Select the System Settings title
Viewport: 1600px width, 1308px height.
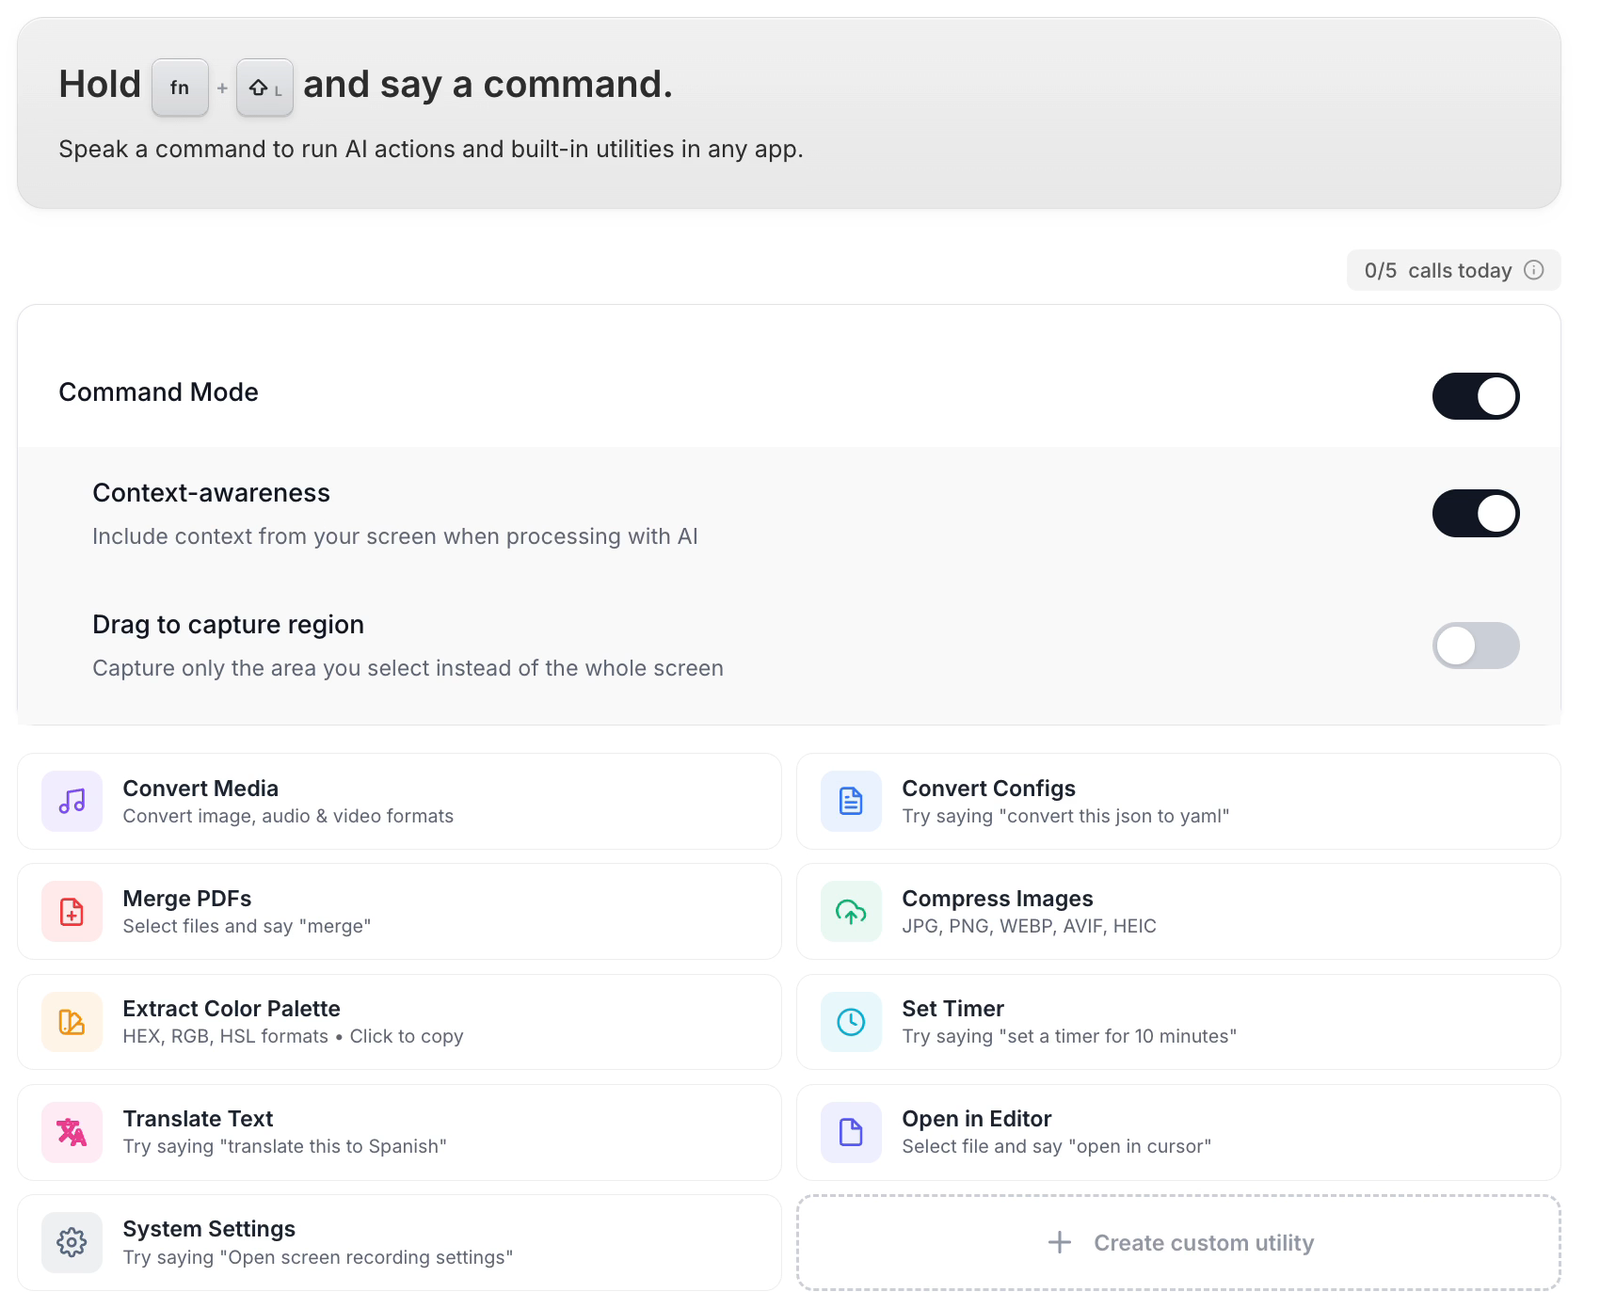pos(208,1228)
